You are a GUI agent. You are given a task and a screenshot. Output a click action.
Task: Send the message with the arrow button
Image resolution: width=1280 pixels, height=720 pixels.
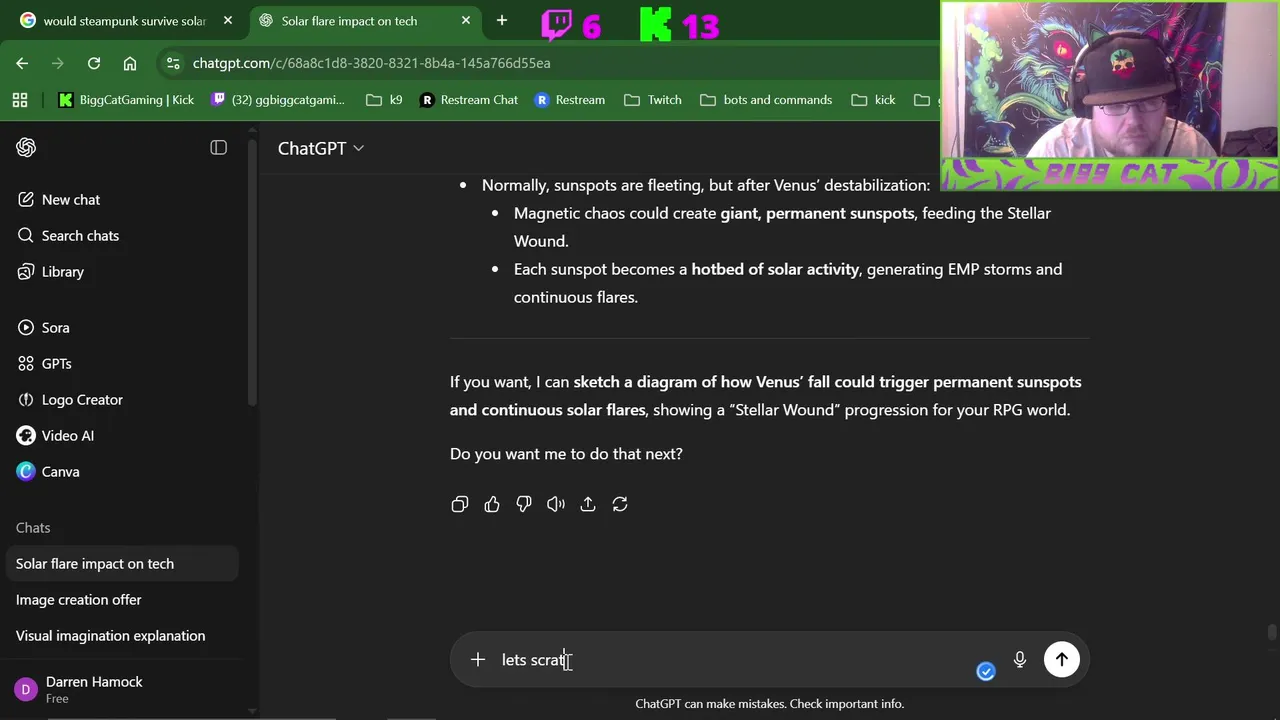click(1062, 660)
